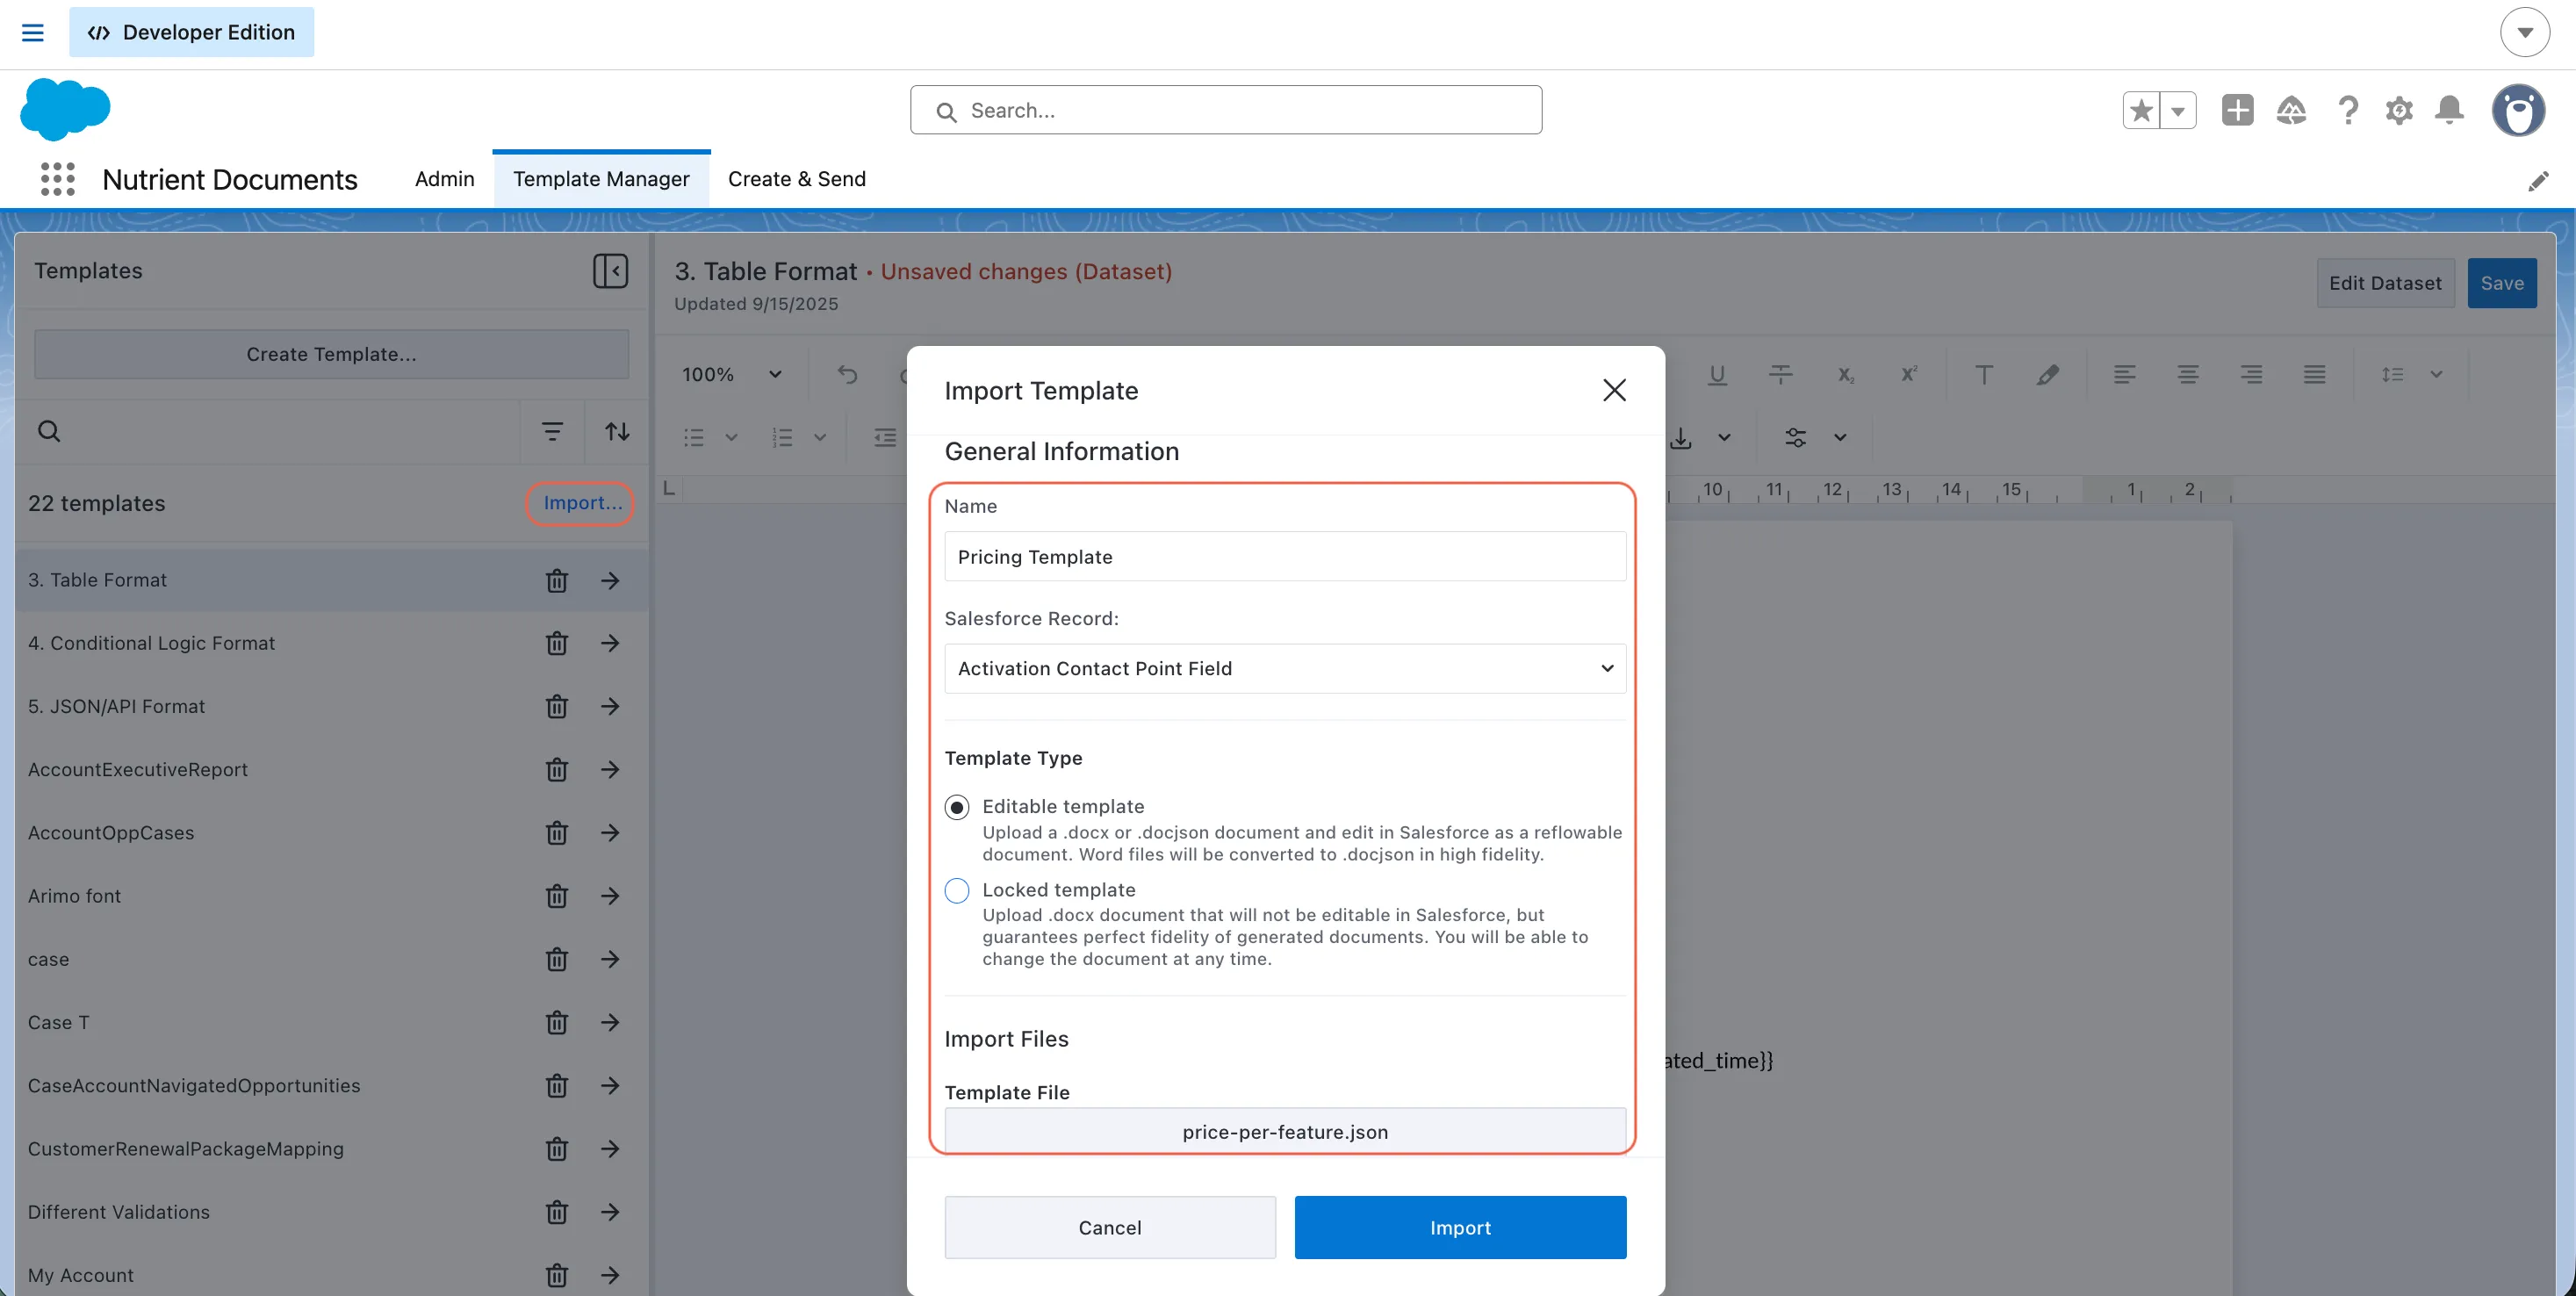The height and width of the screenshot is (1296, 2576).
Task: Click the line spacing icon
Action: pyautogui.click(x=2392, y=375)
